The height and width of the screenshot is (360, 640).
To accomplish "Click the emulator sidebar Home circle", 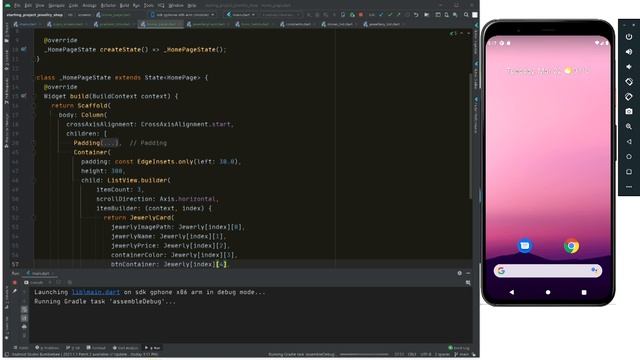I will [x=629, y=157].
